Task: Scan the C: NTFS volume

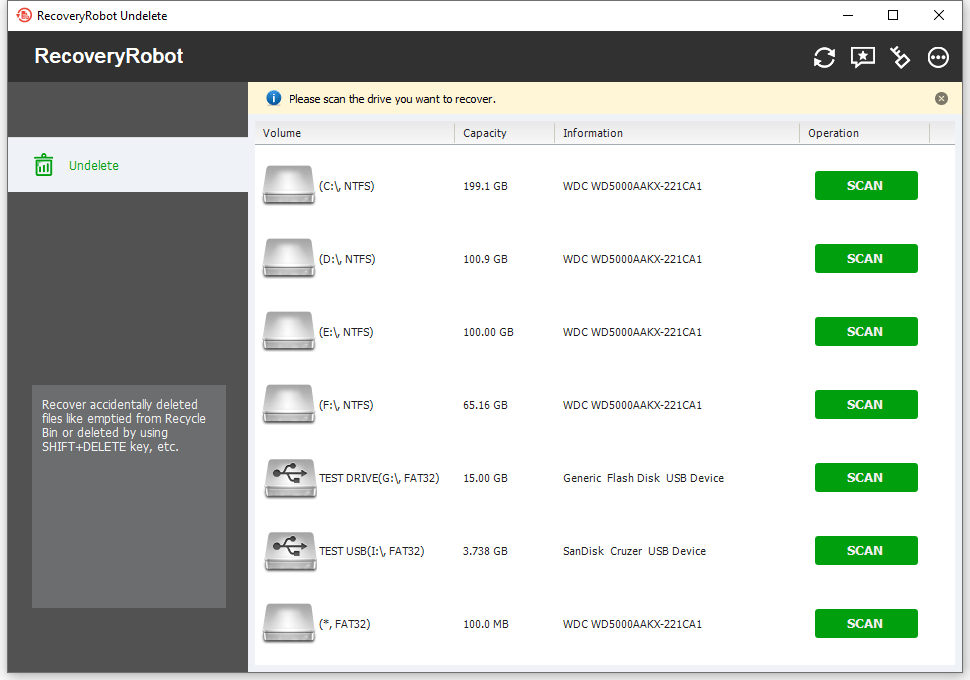Action: pos(865,185)
